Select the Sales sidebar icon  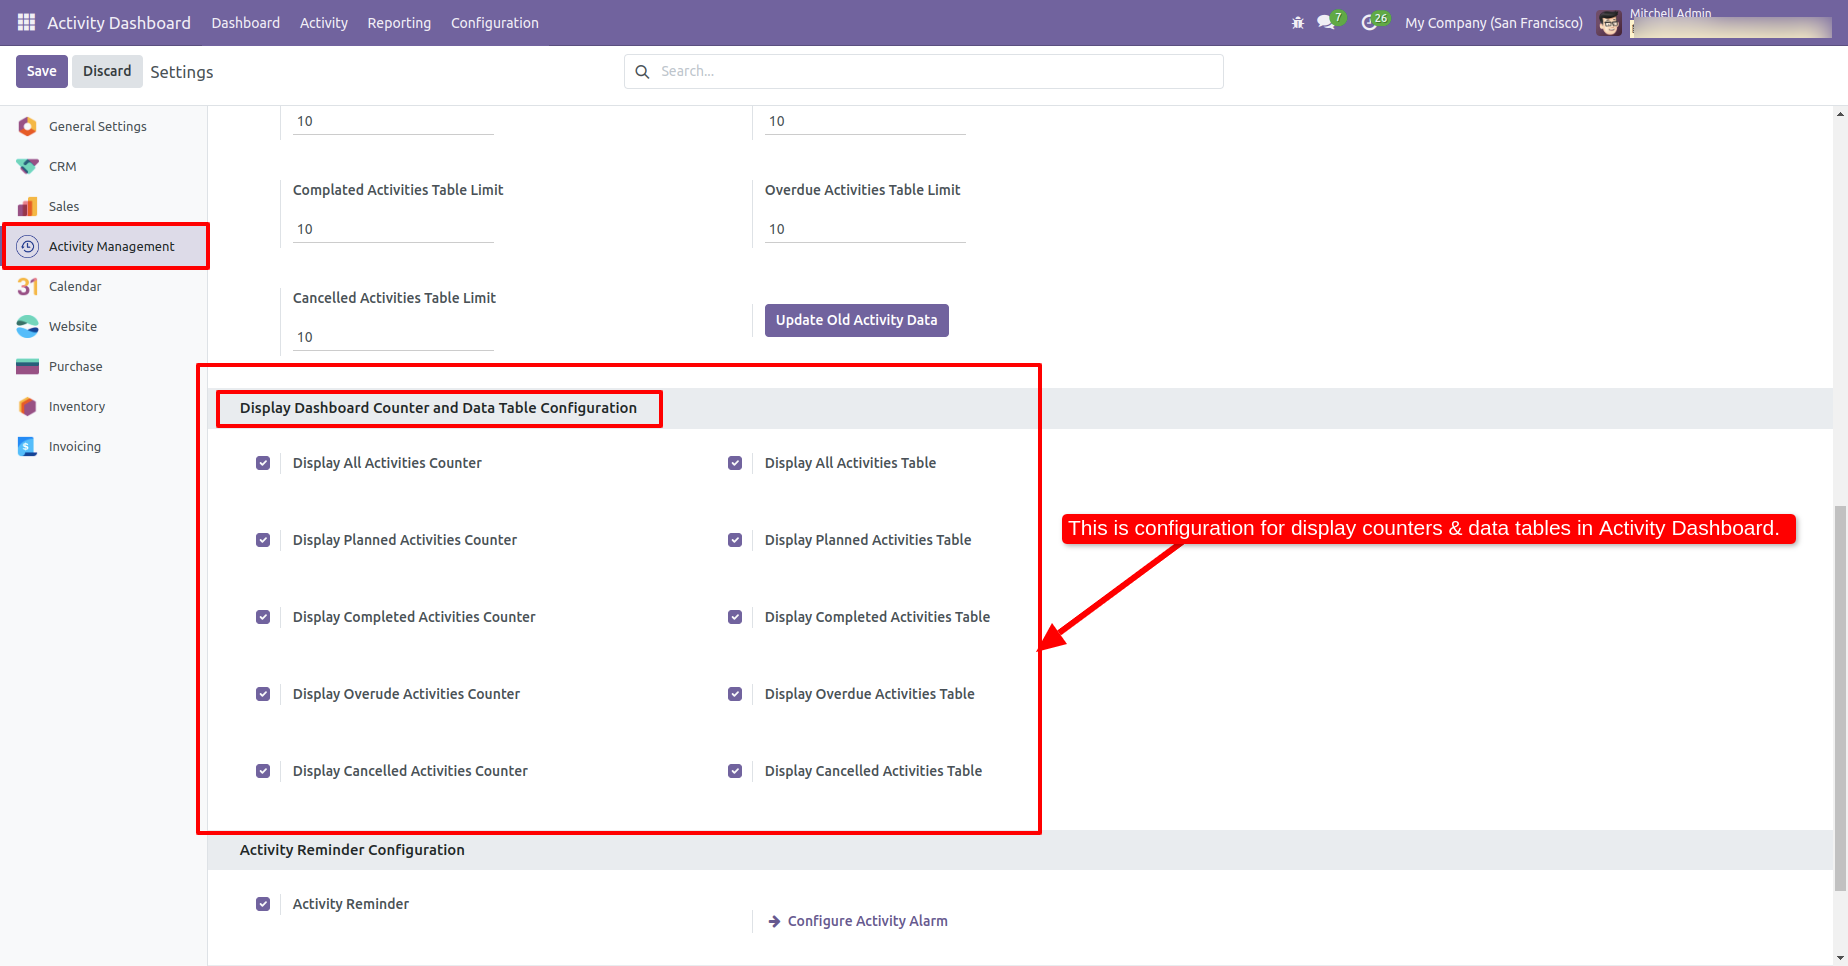point(28,206)
